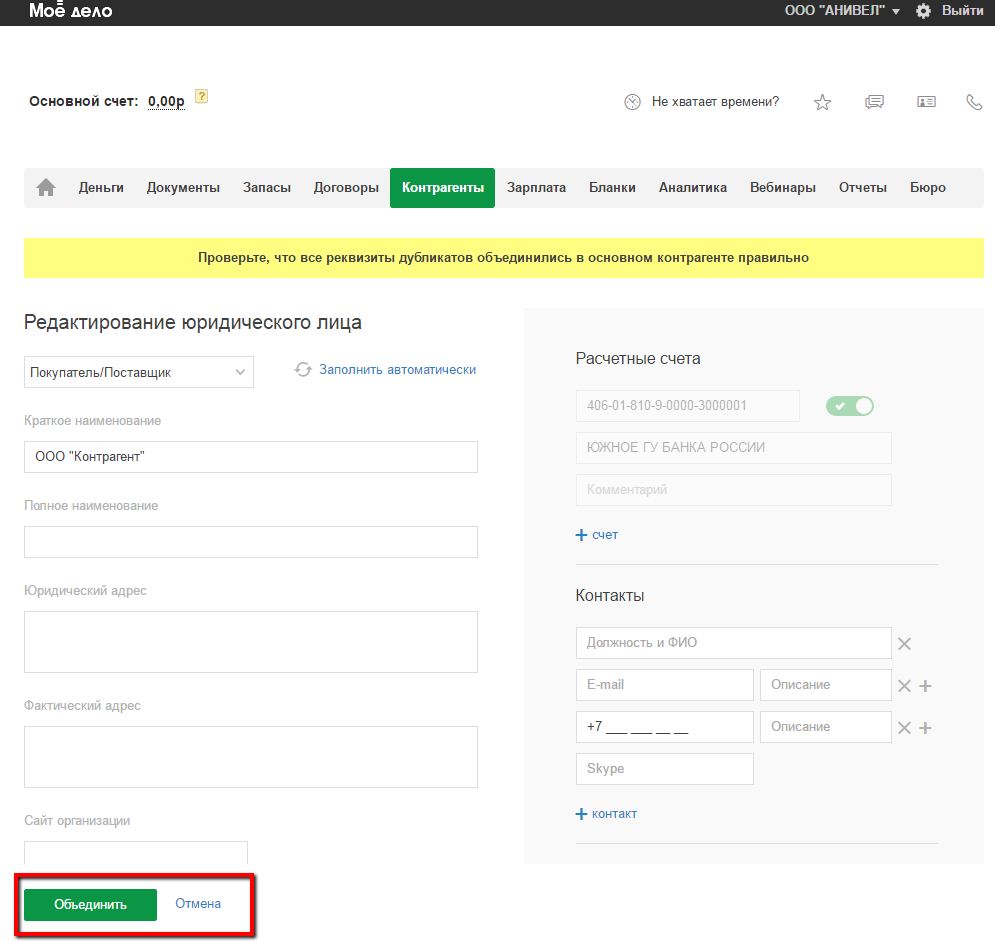Open the Документы menu tab
This screenshot has height=941, width=995.
[183, 188]
